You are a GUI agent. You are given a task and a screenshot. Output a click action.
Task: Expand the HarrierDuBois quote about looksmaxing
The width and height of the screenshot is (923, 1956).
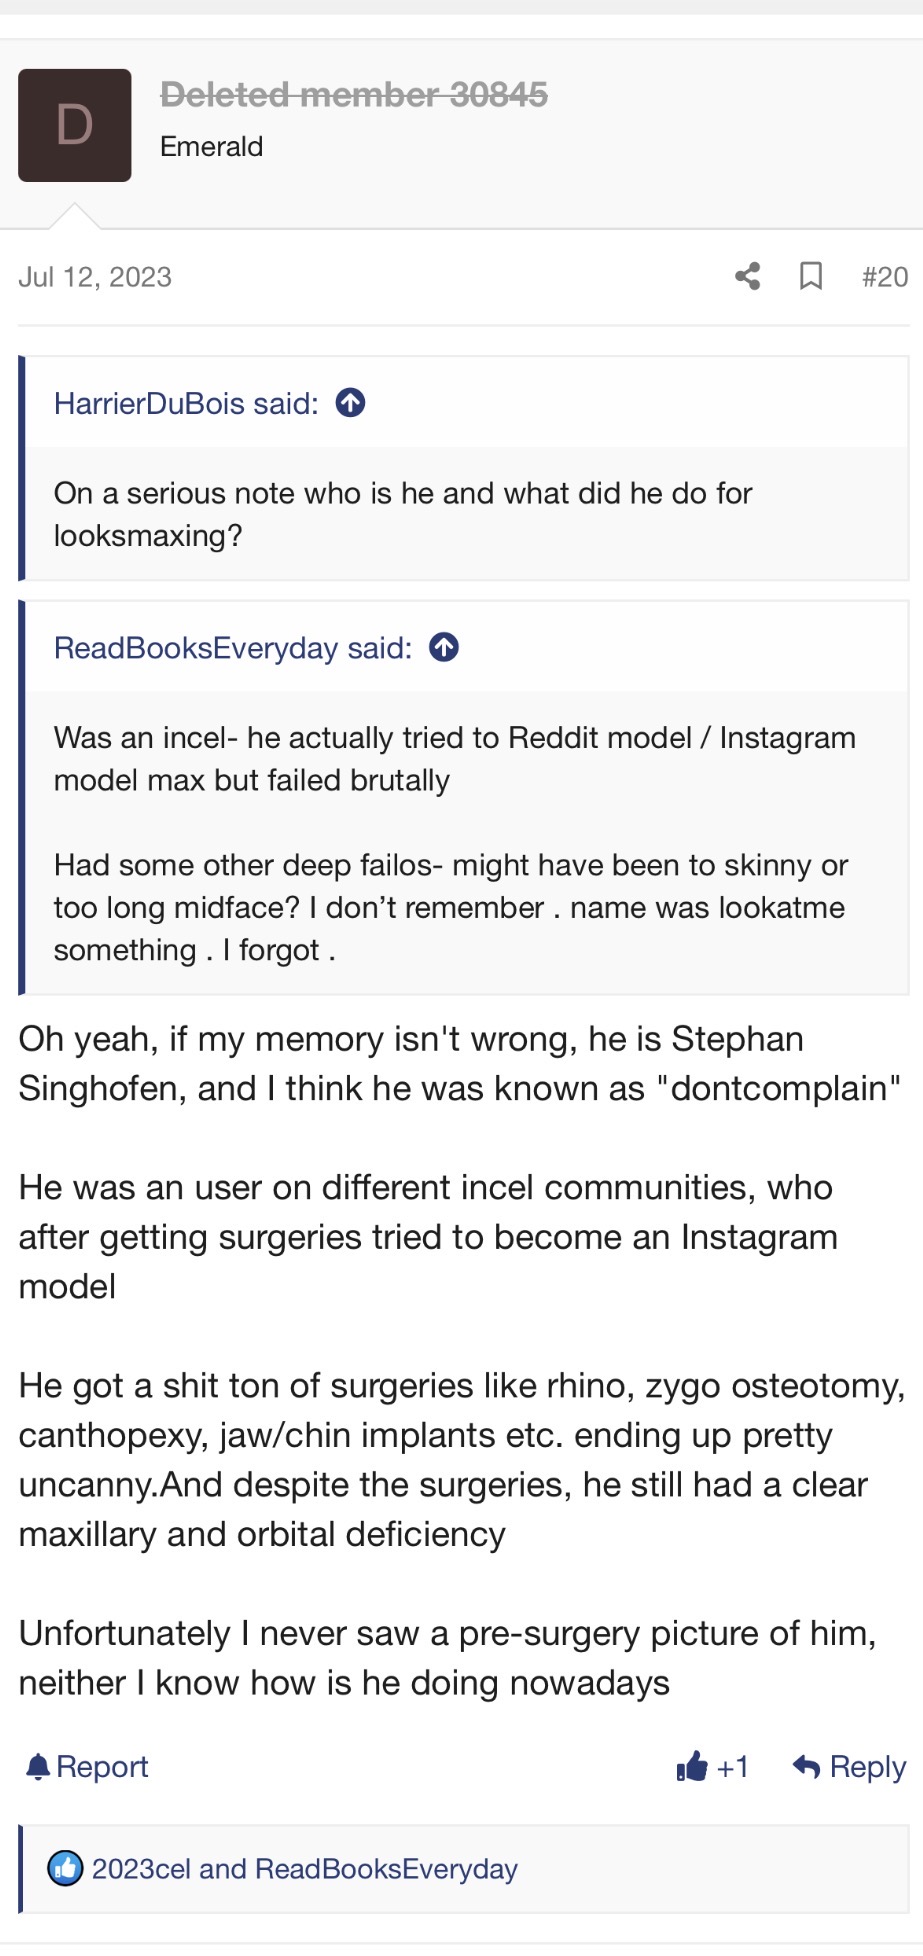[402, 514]
